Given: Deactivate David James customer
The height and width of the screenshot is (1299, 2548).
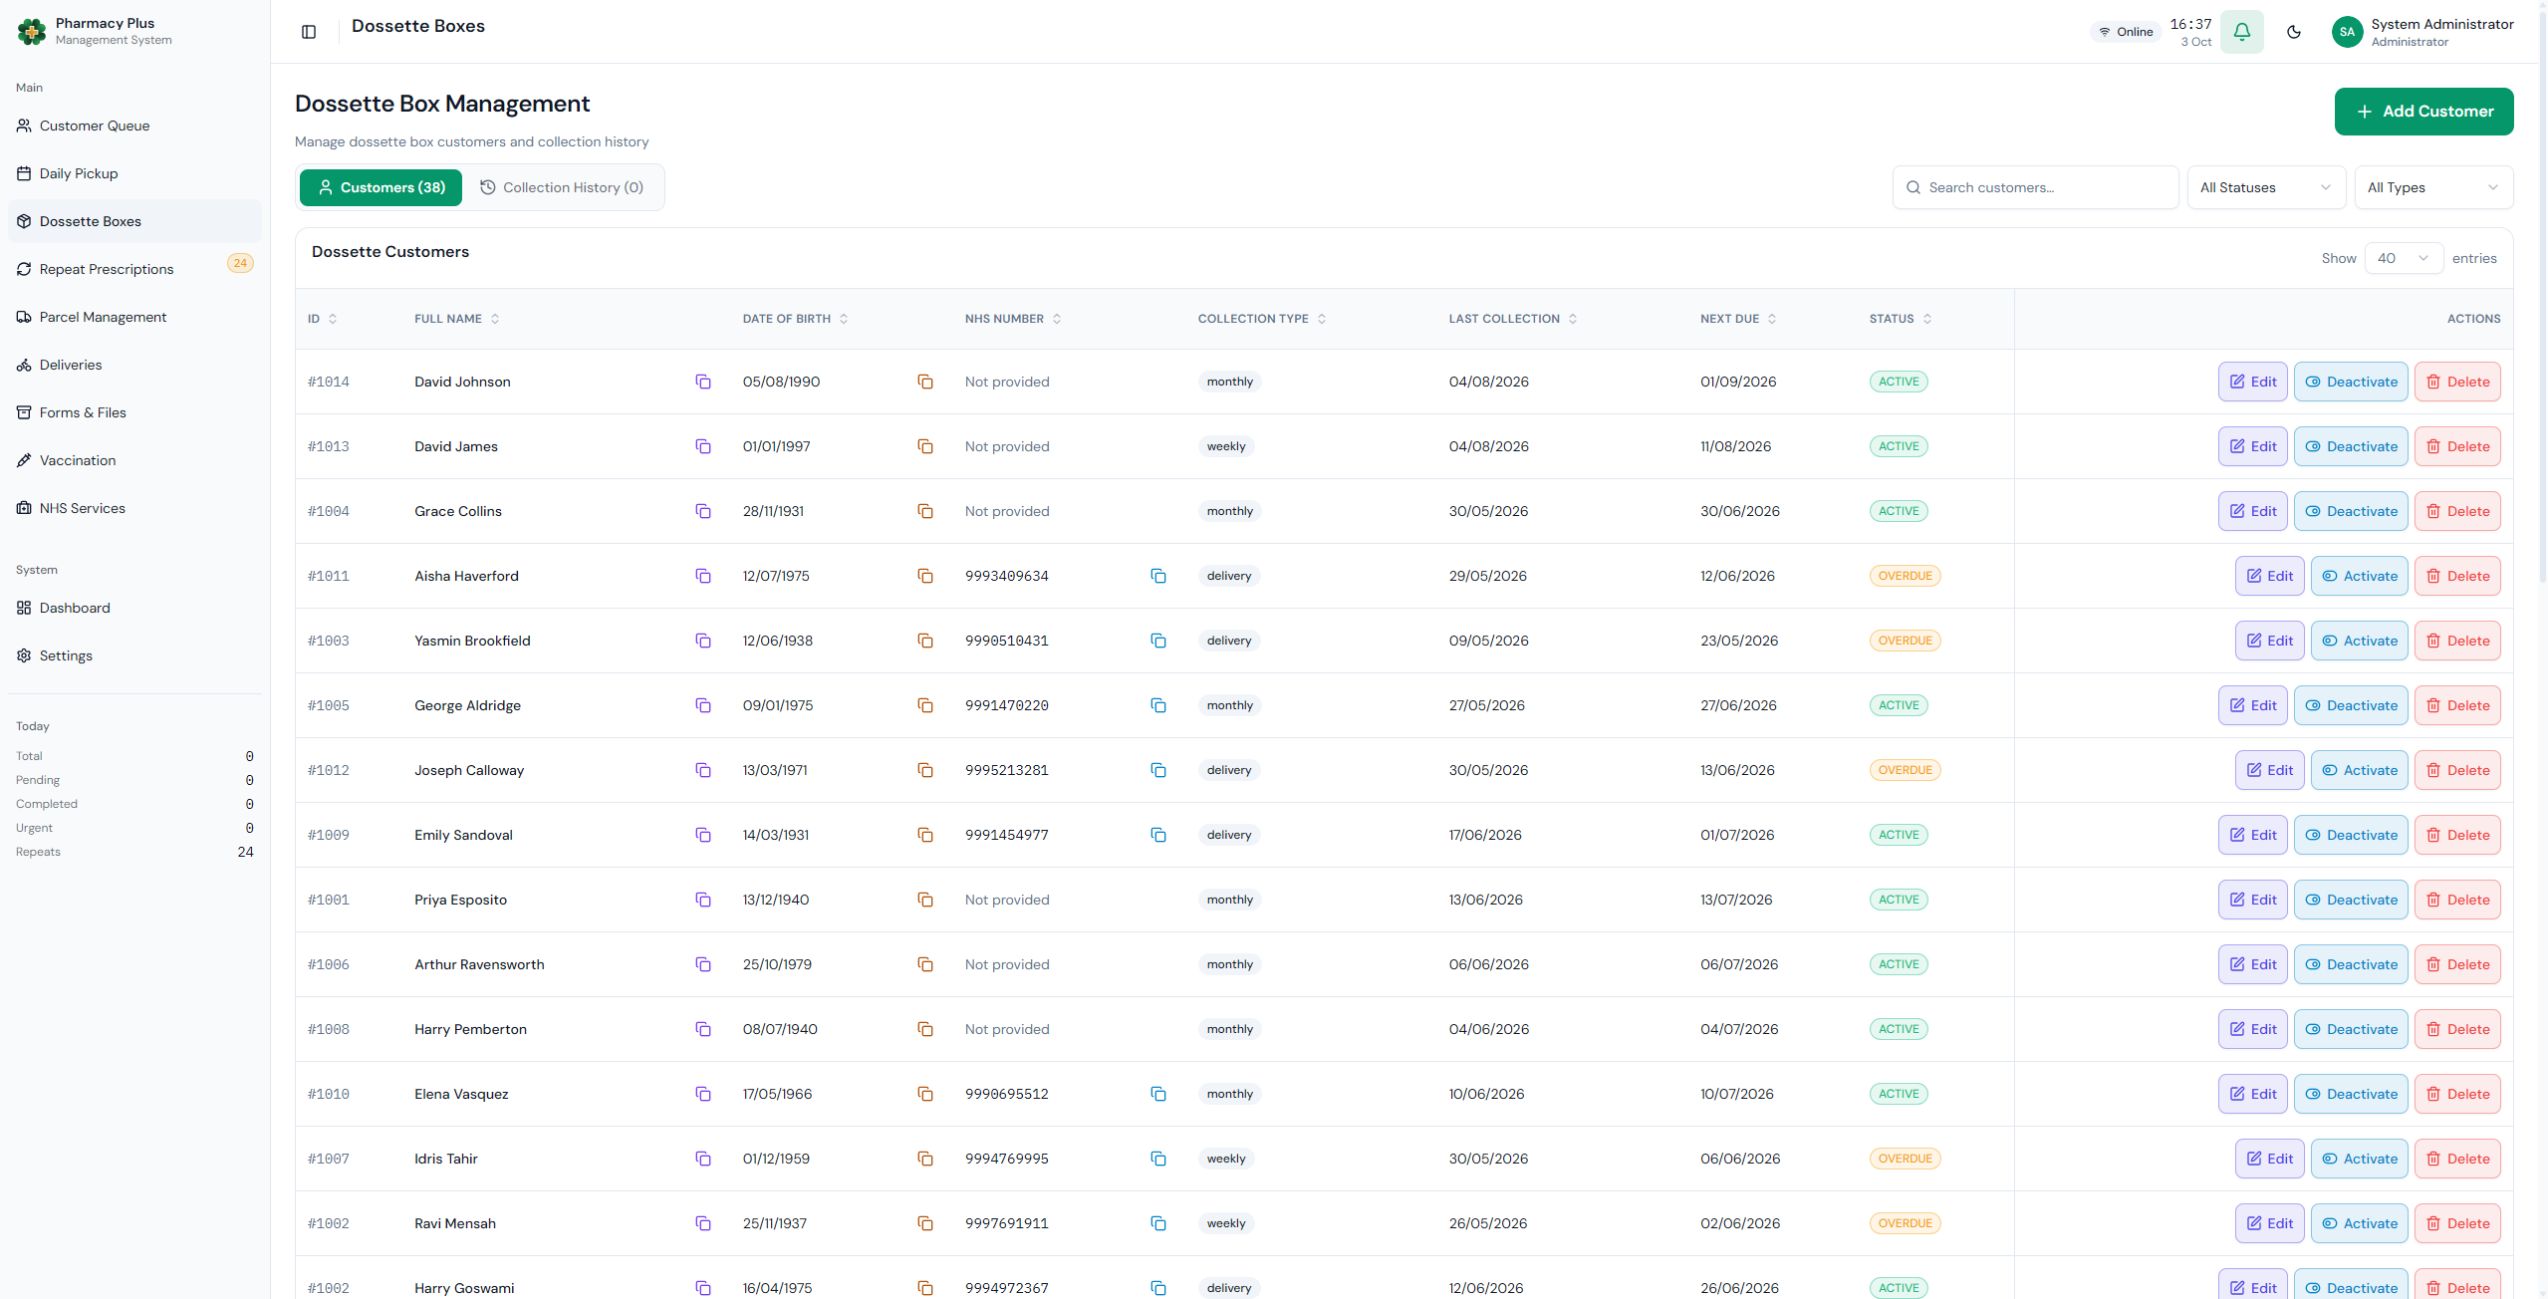Looking at the screenshot, I should (x=2350, y=446).
